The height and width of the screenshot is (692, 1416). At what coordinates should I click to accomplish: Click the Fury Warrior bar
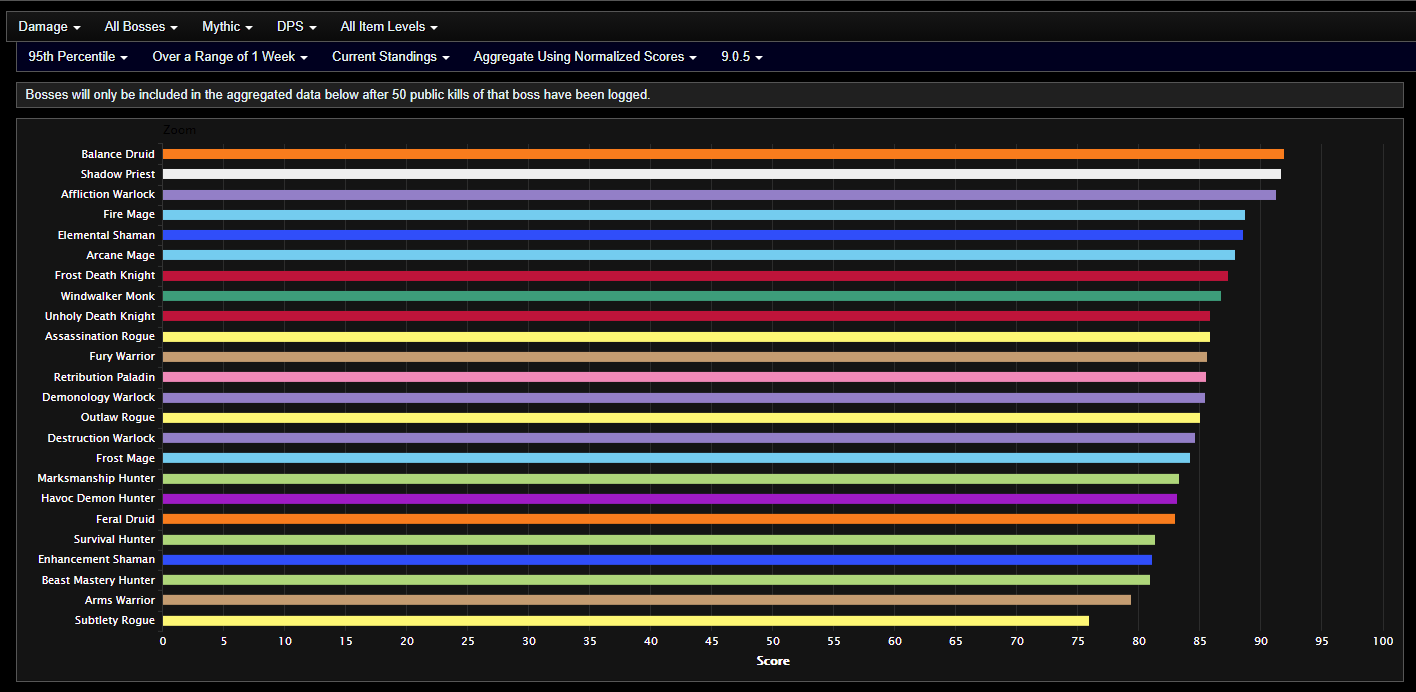coord(685,357)
